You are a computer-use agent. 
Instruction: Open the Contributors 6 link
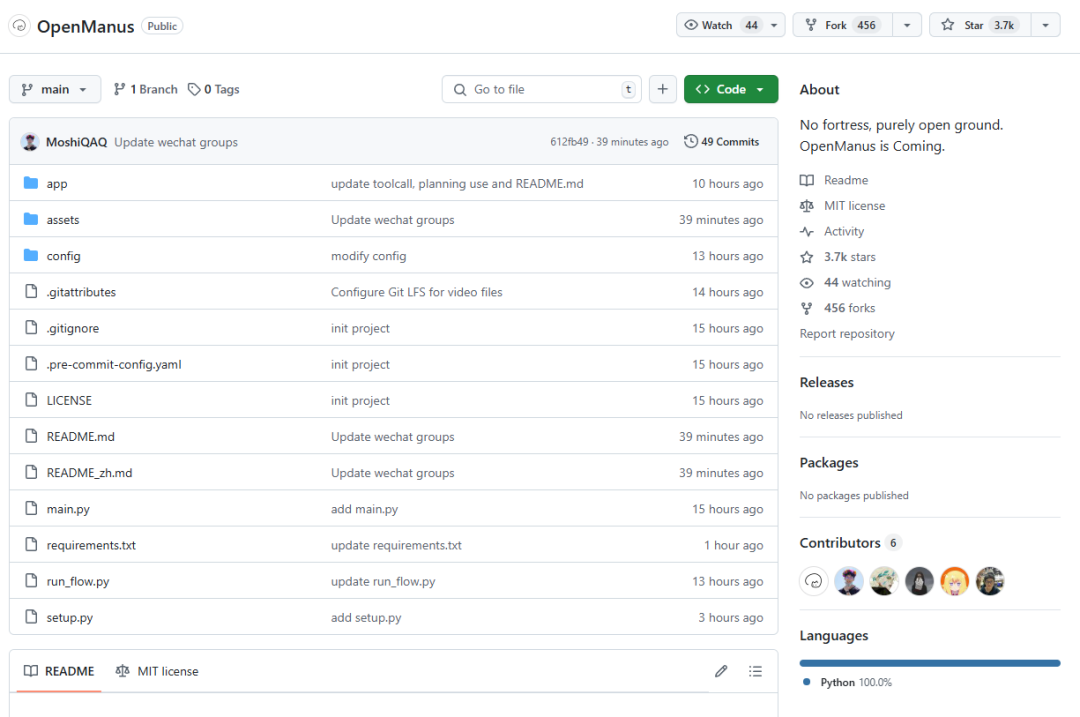pyautogui.click(x=851, y=543)
